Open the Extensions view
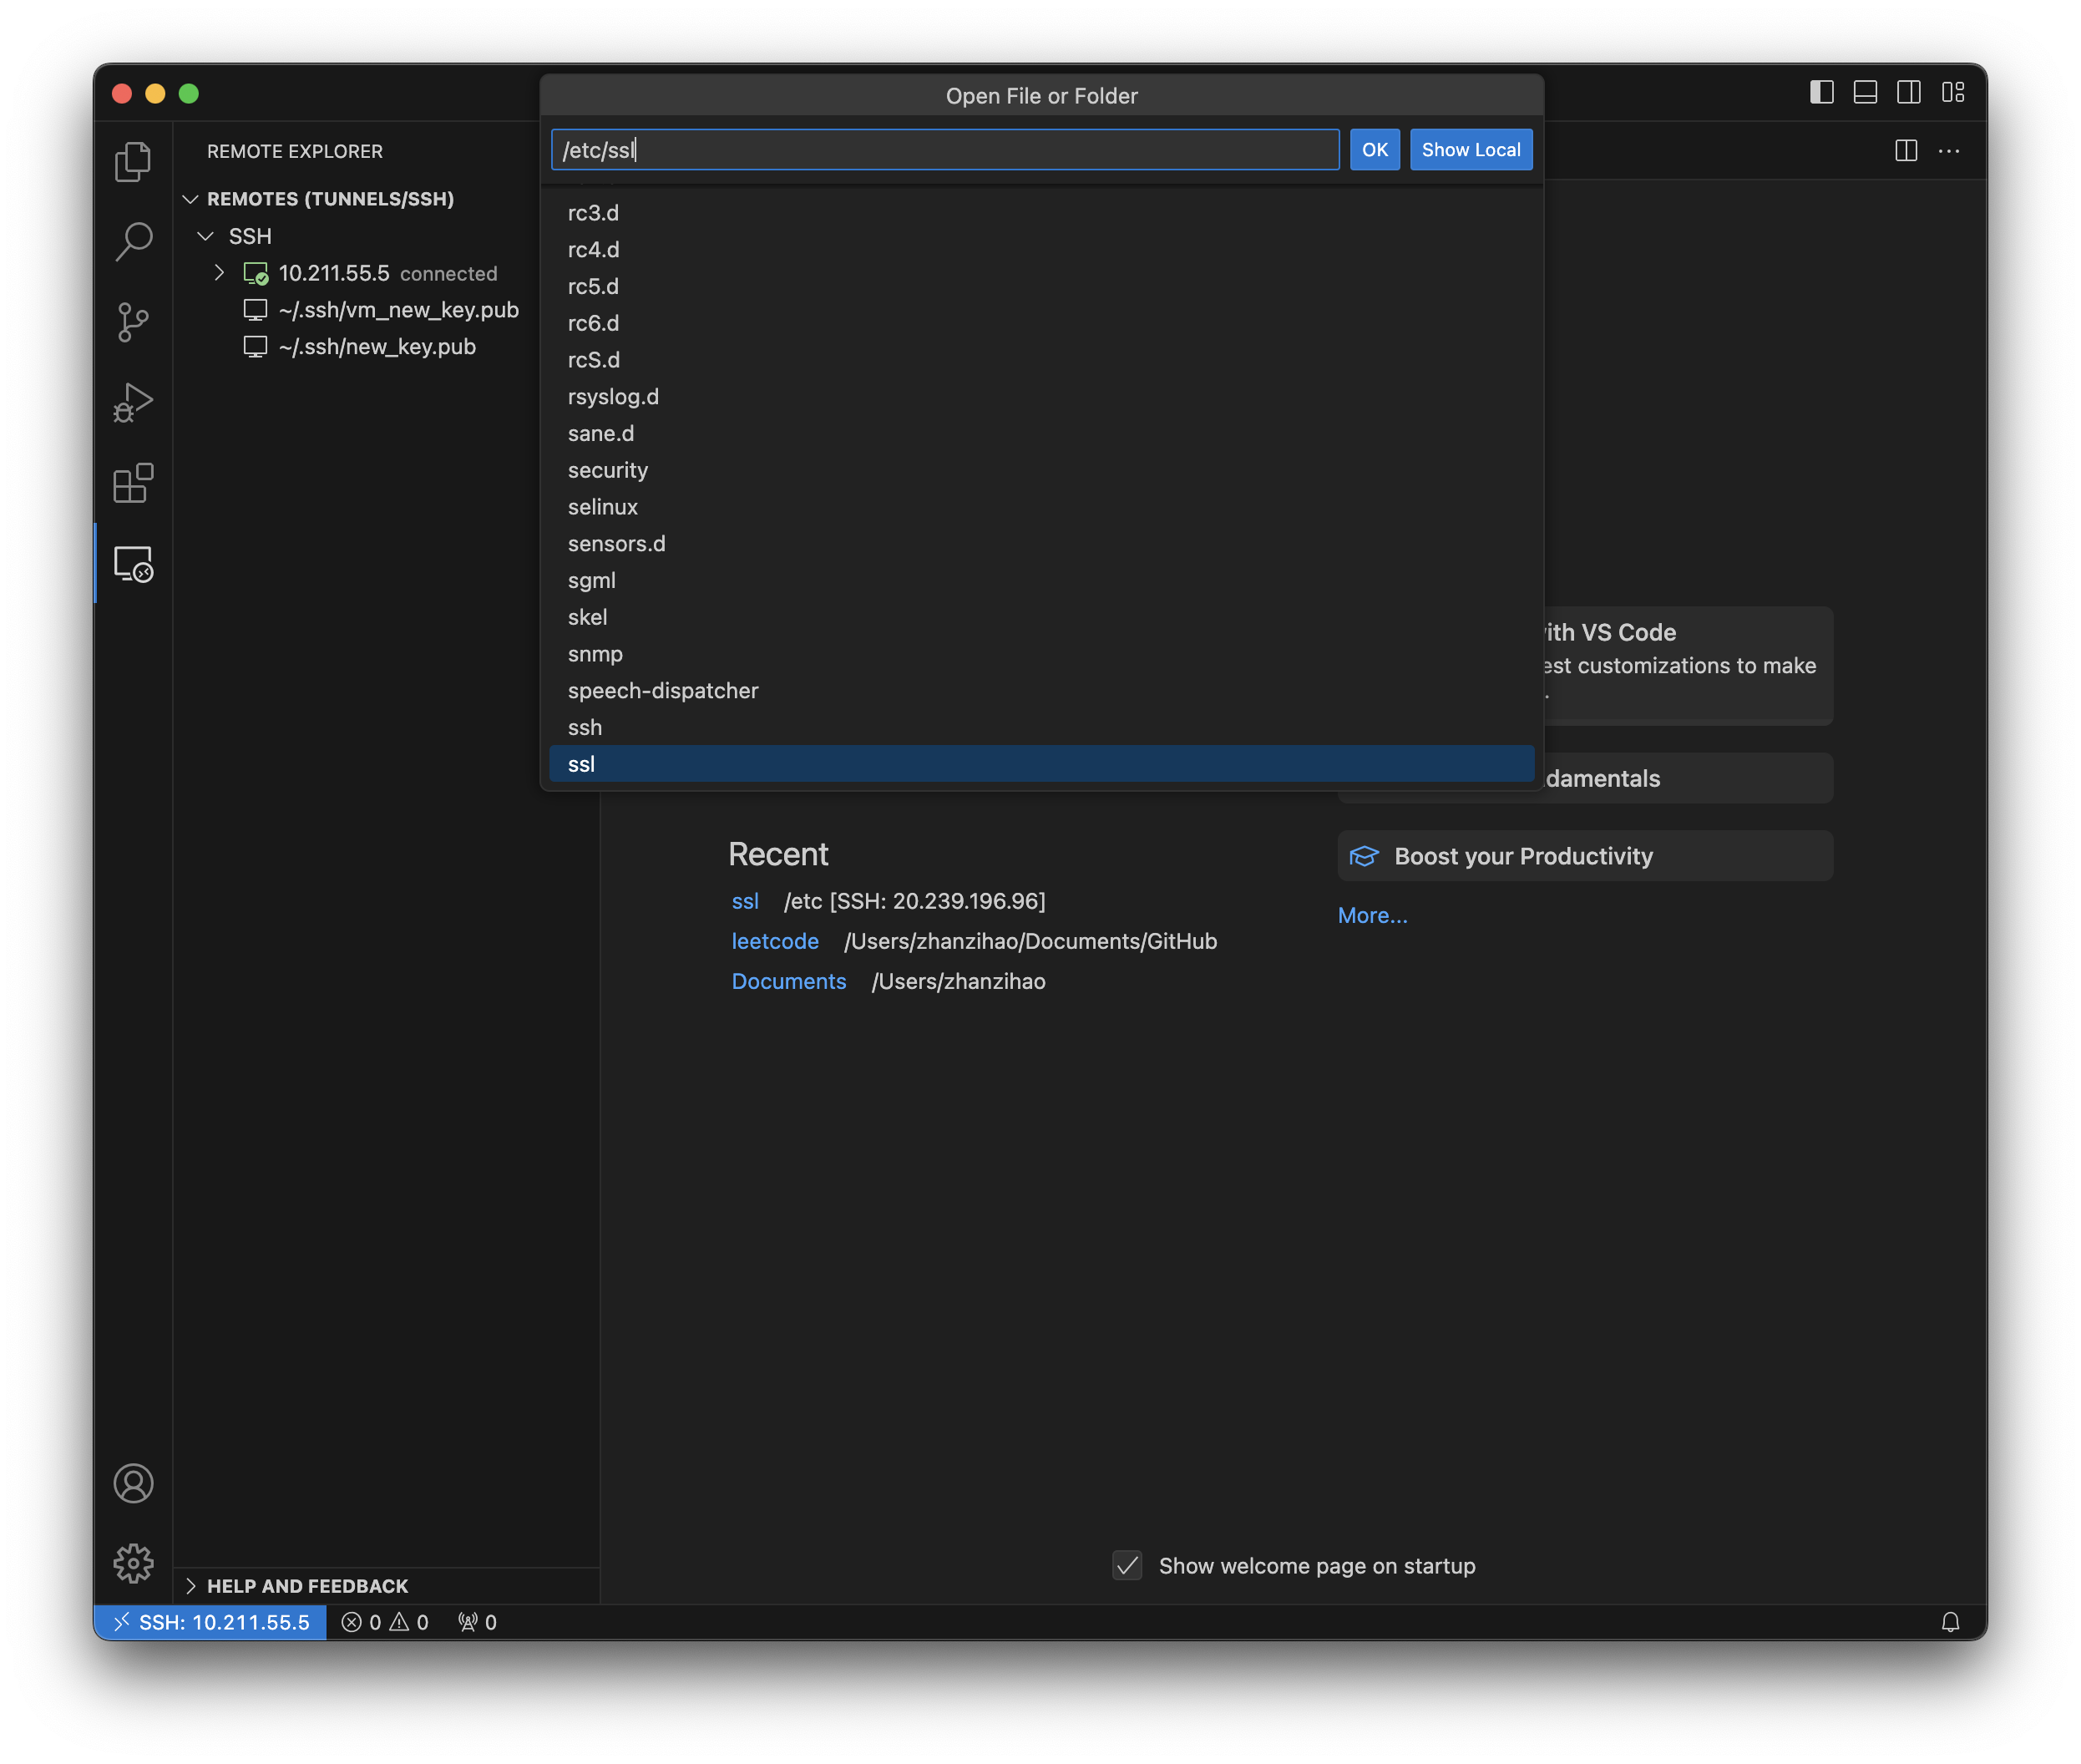 133,484
